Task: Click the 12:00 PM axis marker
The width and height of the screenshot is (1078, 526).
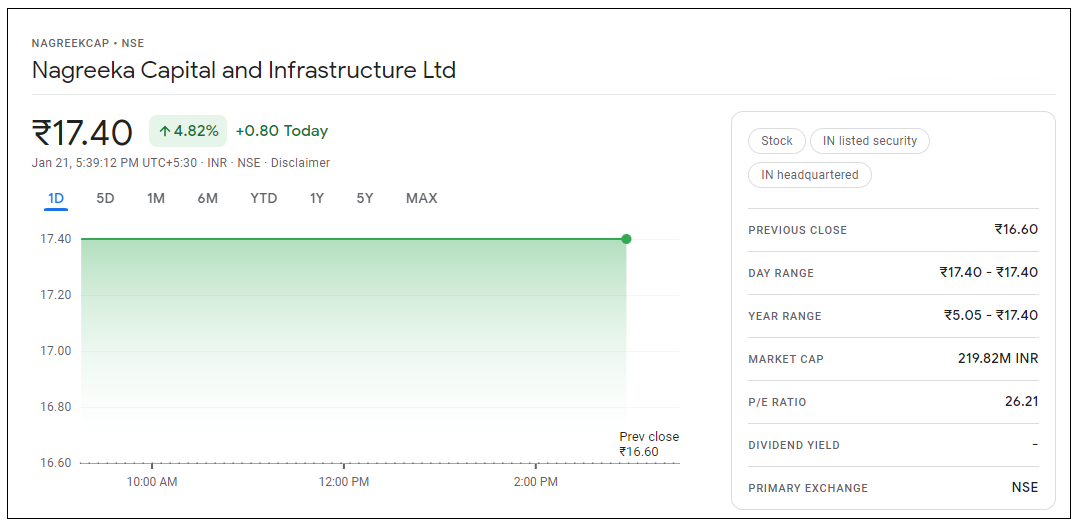Action: 344,482
